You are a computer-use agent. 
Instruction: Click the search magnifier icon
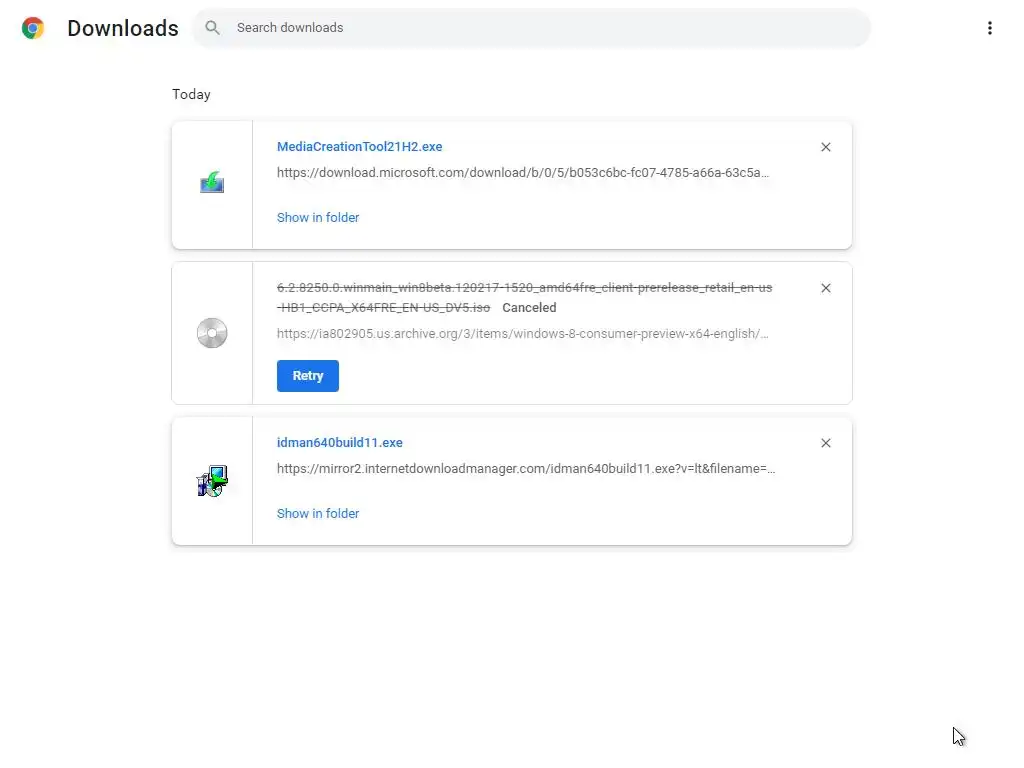(x=212, y=28)
